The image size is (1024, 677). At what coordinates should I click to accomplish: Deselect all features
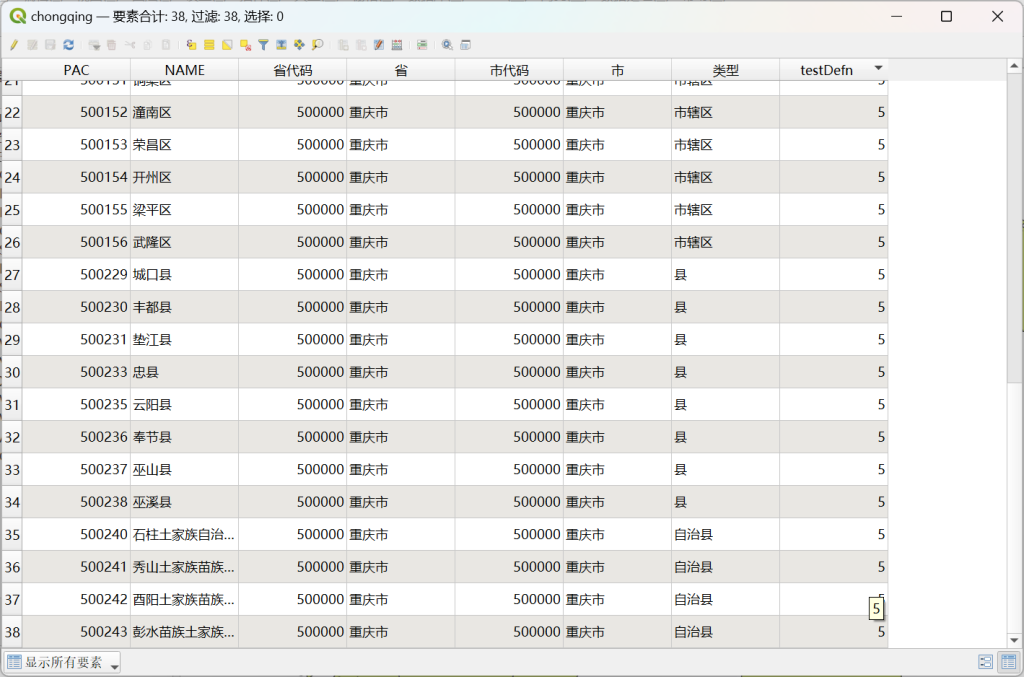246,45
